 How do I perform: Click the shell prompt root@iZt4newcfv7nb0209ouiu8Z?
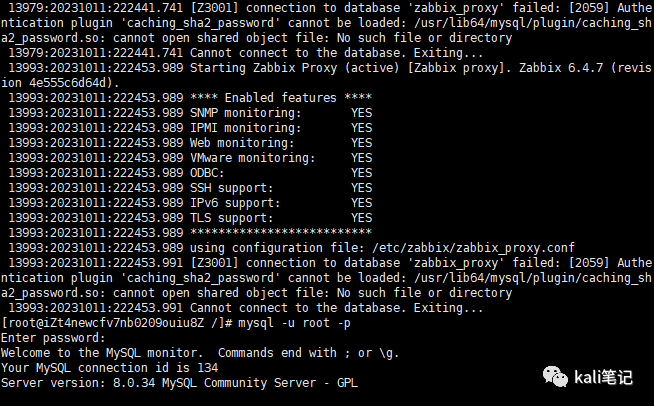(106, 323)
